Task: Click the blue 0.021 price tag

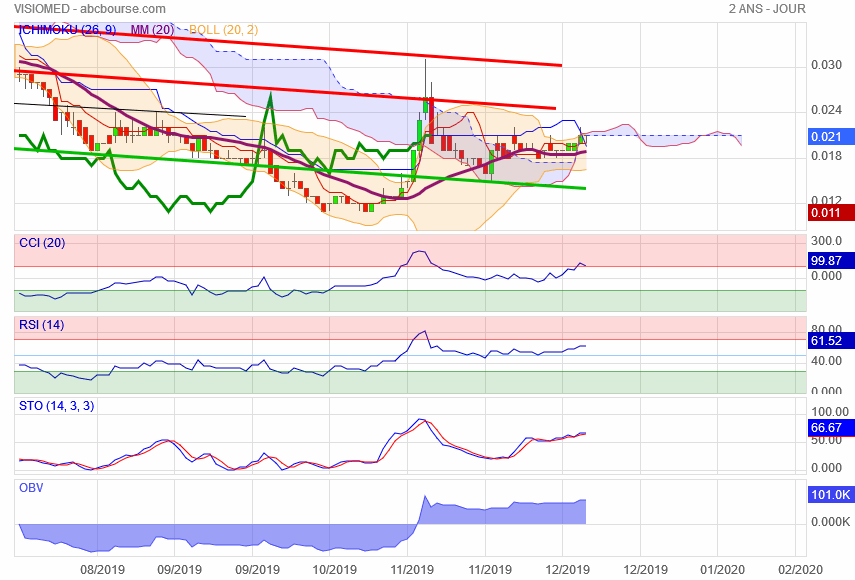Action: 830,137
